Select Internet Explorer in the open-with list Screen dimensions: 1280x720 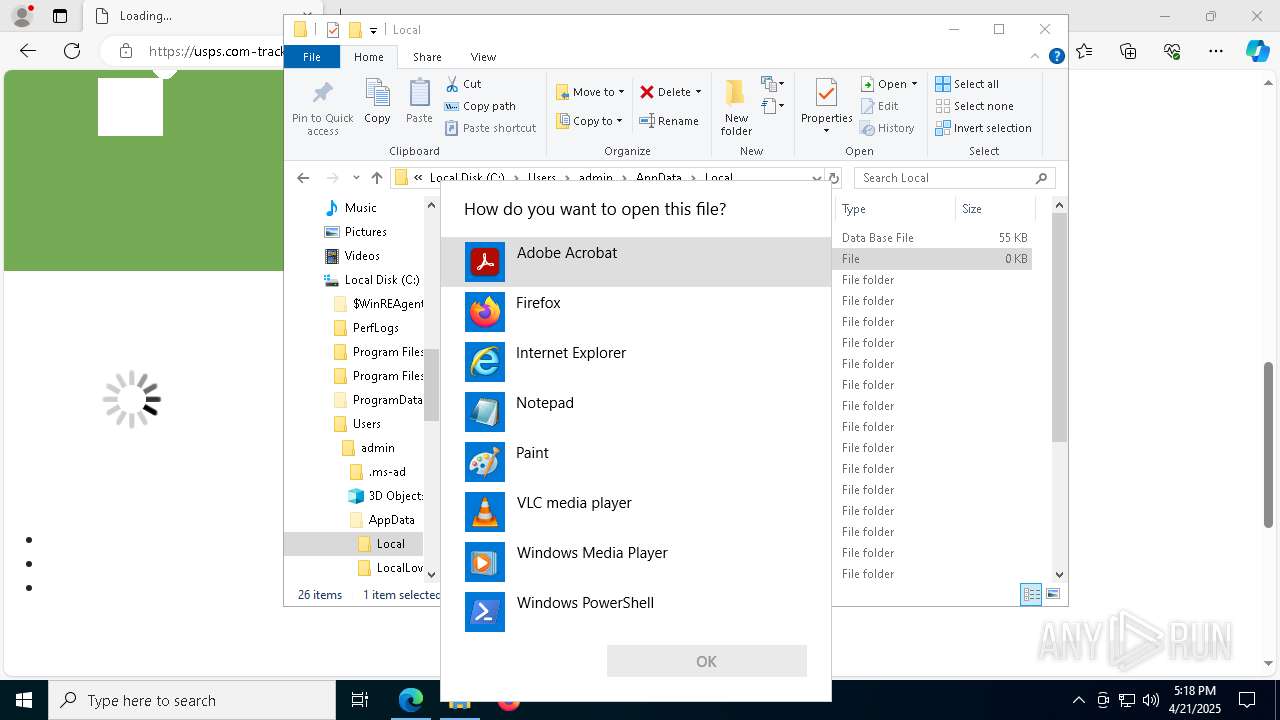click(x=636, y=362)
